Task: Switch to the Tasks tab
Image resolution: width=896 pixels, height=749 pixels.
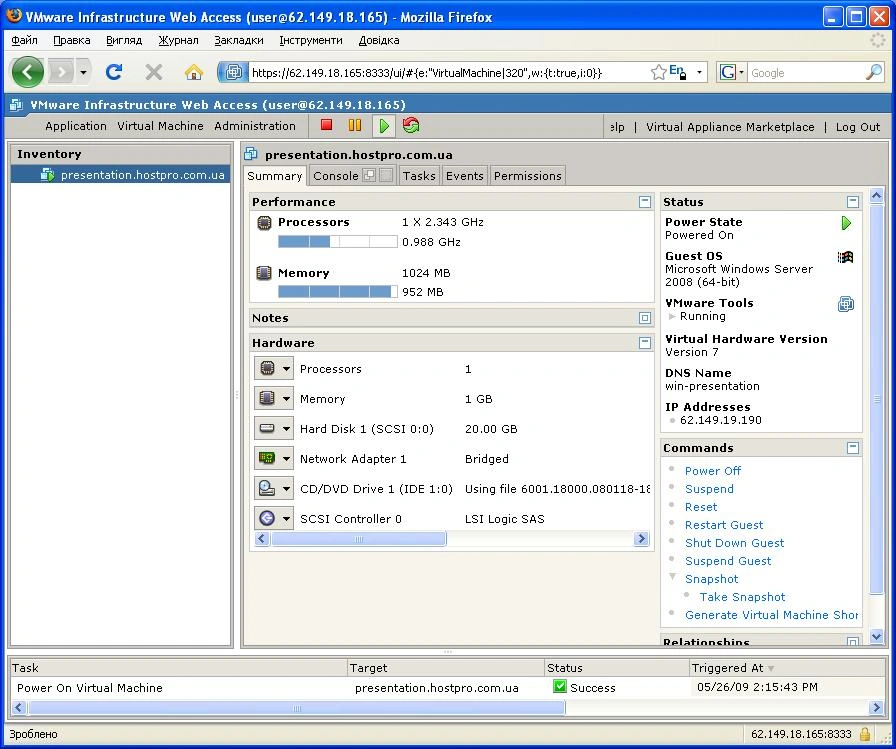Action: tap(419, 176)
